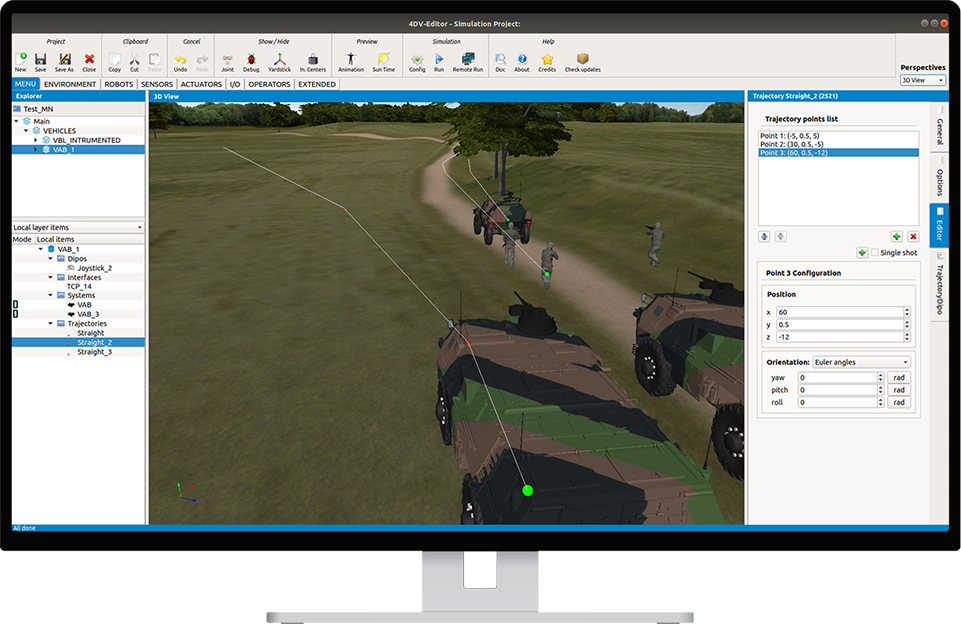Open the Orientation Euler angles dropdown

pyautogui.click(x=859, y=362)
